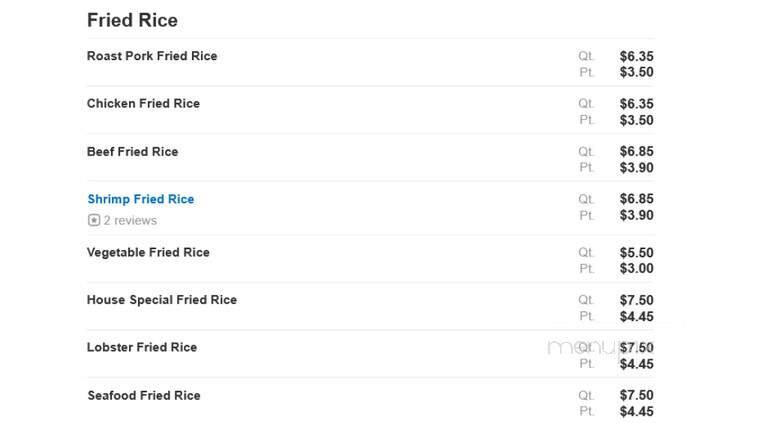The height and width of the screenshot is (430, 780).
Task: Select the Vegetable Fried Rice item
Action: (148, 252)
